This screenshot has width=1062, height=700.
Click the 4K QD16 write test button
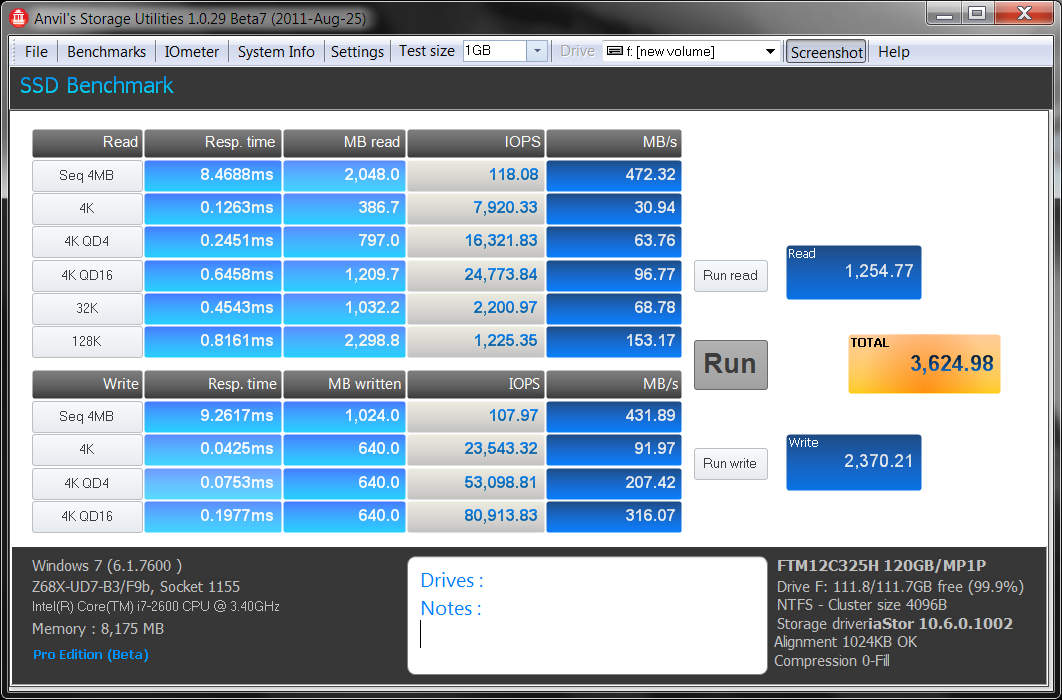(86, 517)
